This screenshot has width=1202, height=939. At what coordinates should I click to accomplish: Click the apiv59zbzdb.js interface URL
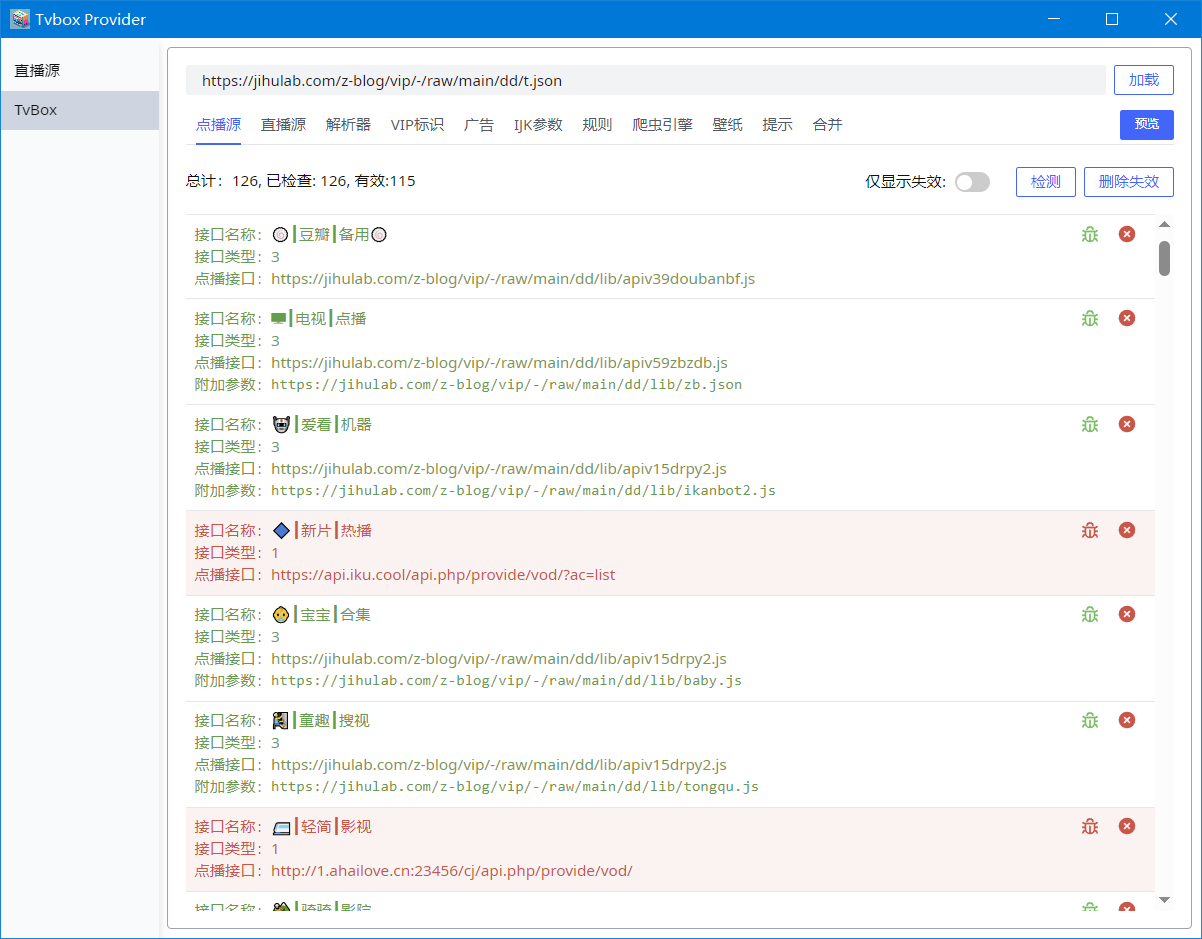[499, 363]
